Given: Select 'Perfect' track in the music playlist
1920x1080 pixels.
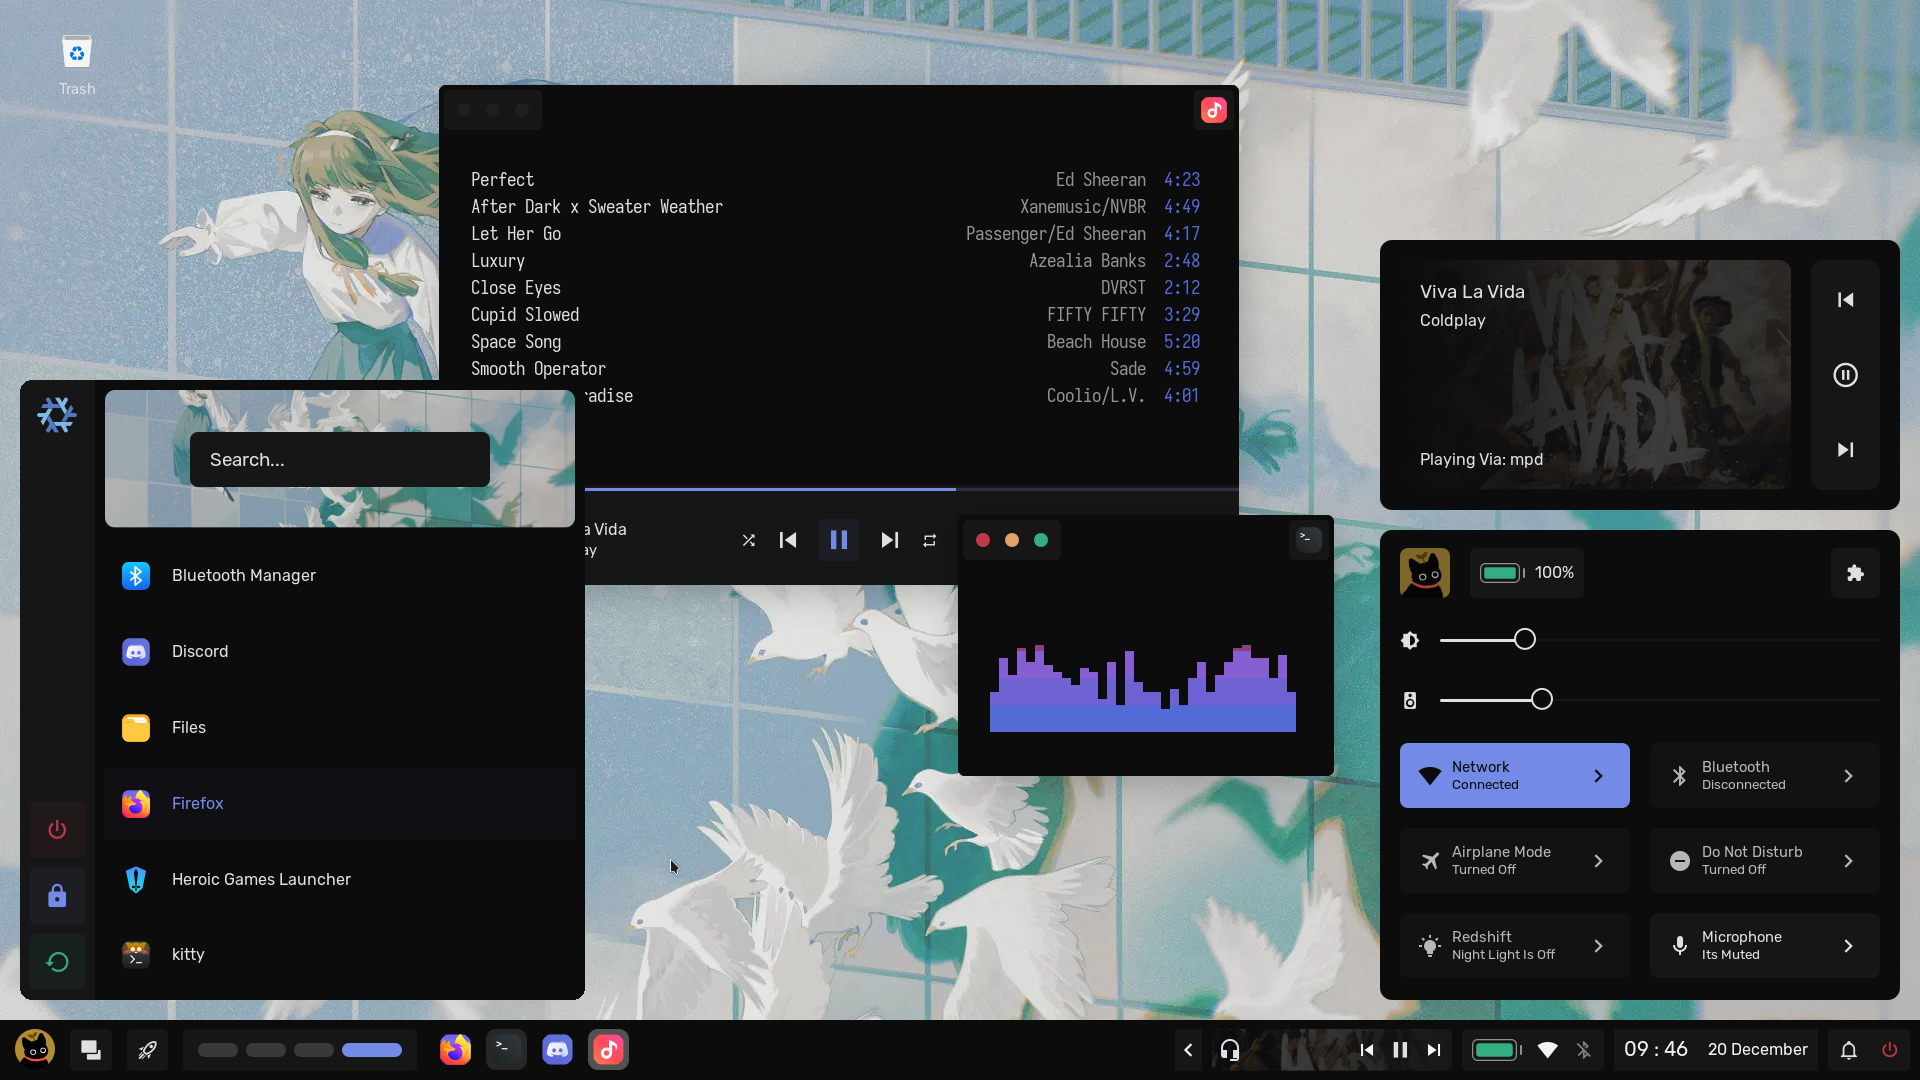Looking at the screenshot, I should pos(502,178).
